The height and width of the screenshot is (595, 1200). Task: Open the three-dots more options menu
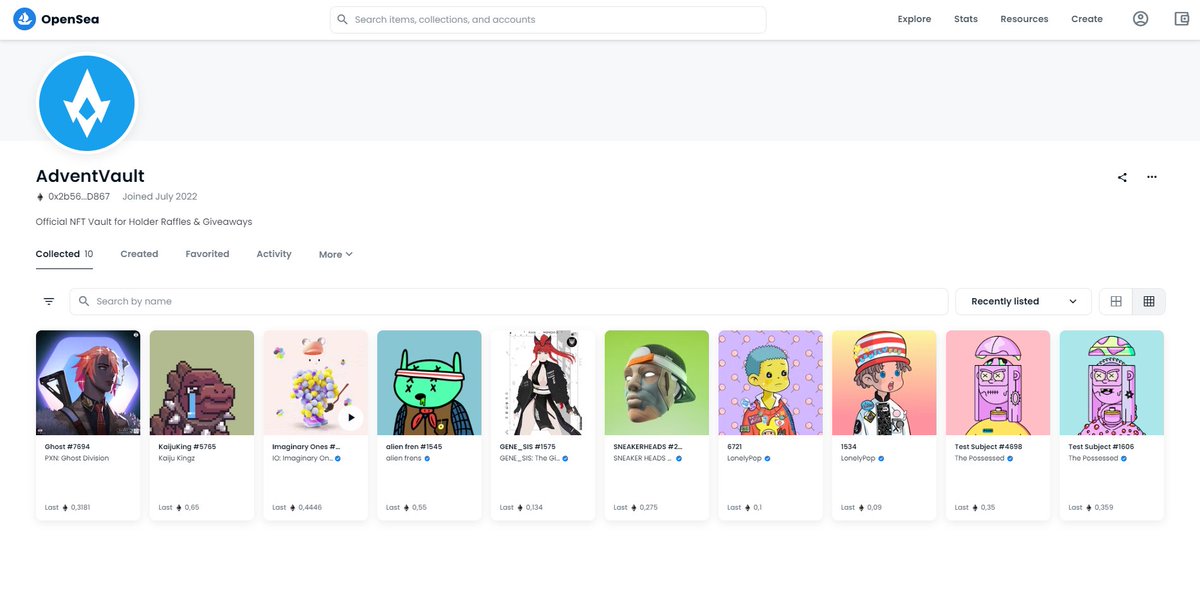click(1152, 177)
